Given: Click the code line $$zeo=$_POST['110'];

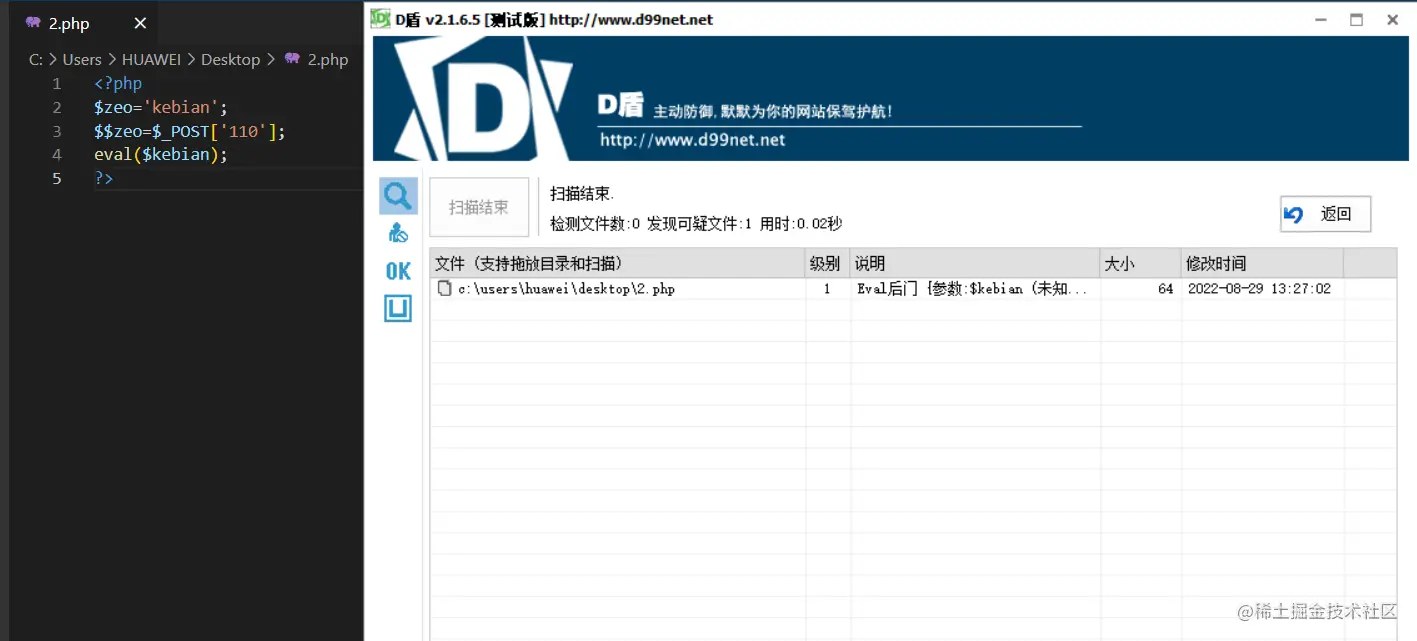Looking at the screenshot, I should click(190, 131).
